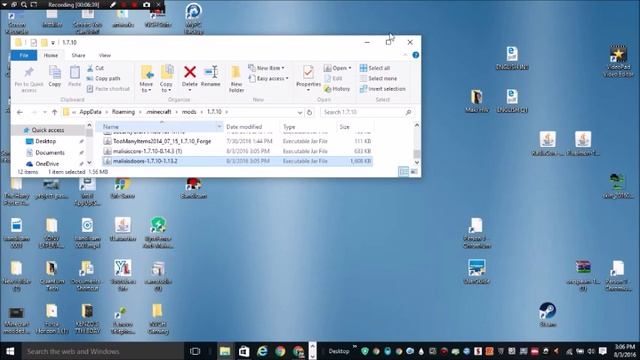Click the Roaming breadcrumb in address bar
This screenshot has width=640, height=360.
tap(123, 112)
